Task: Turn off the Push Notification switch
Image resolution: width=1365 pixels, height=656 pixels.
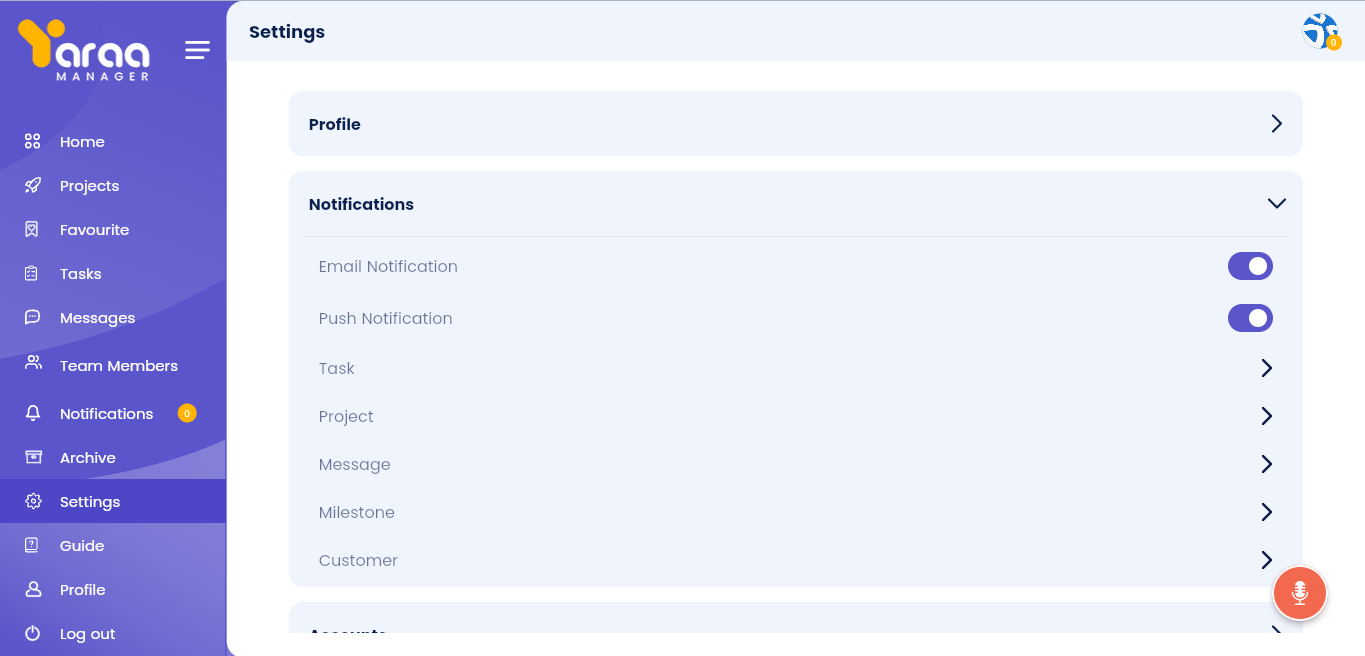Action: click(1250, 318)
